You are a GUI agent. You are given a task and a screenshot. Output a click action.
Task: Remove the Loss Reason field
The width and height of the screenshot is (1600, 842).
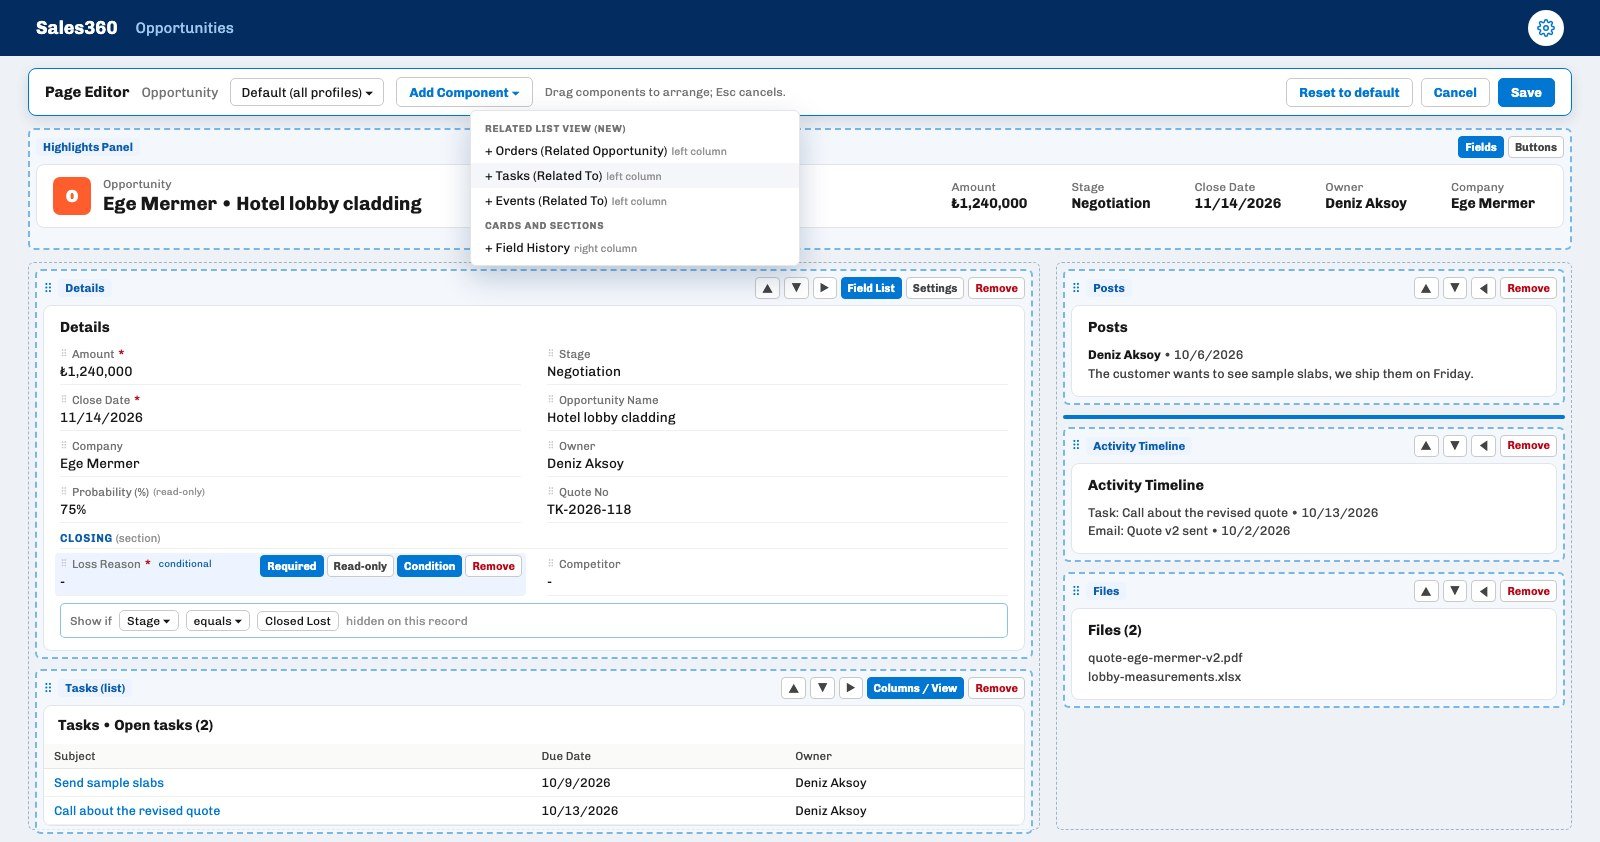click(494, 566)
